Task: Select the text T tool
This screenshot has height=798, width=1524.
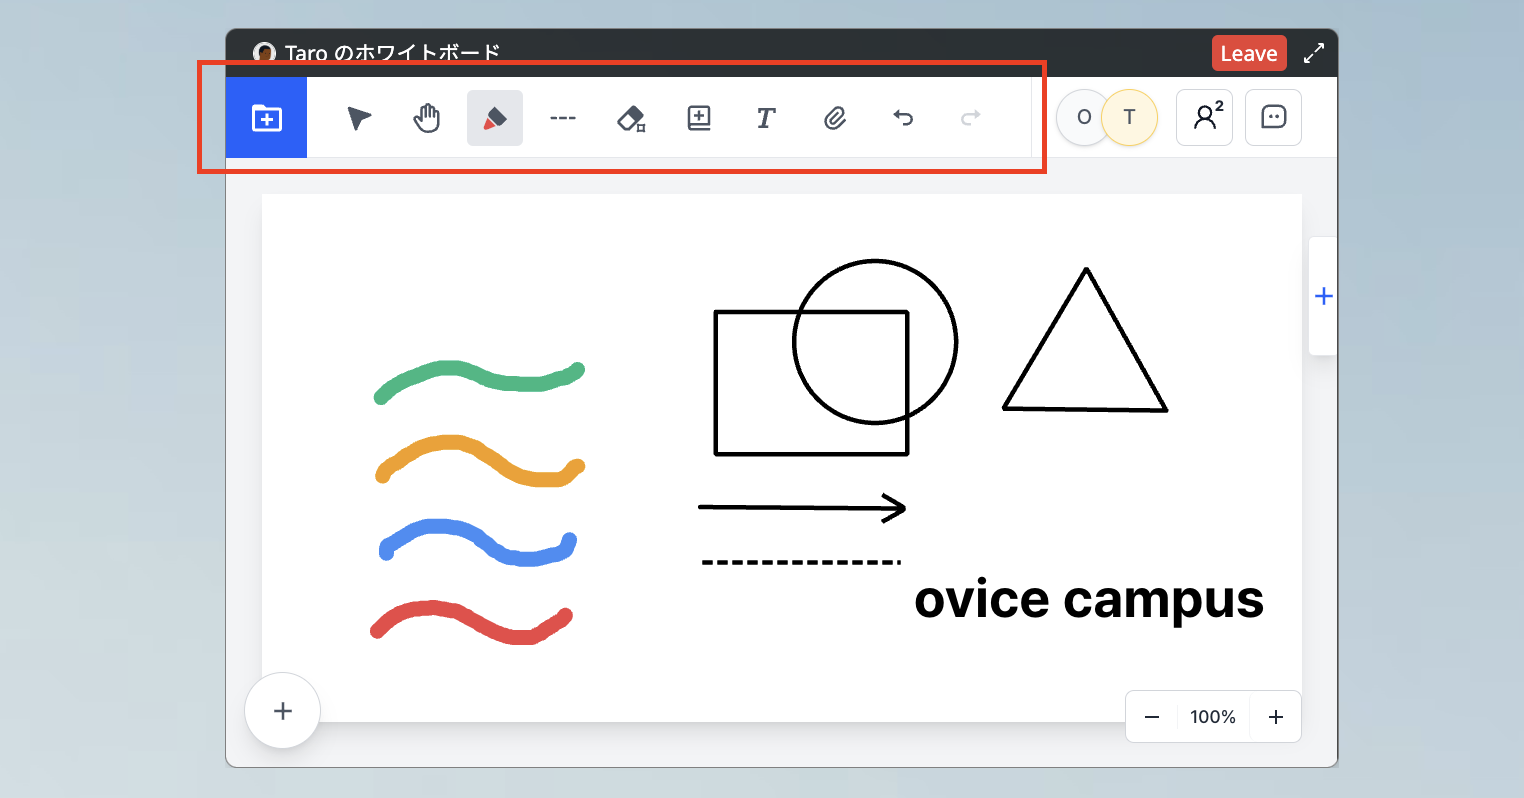Action: pos(766,118)
